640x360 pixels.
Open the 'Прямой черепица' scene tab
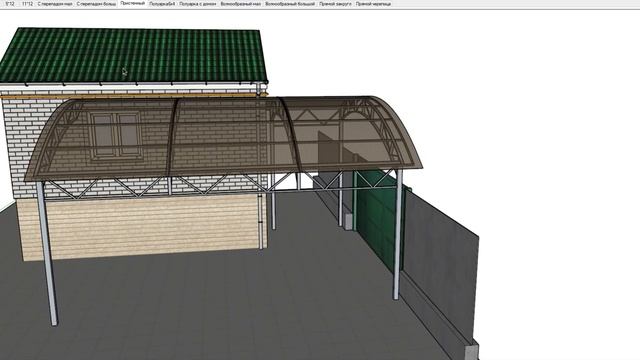373,4
